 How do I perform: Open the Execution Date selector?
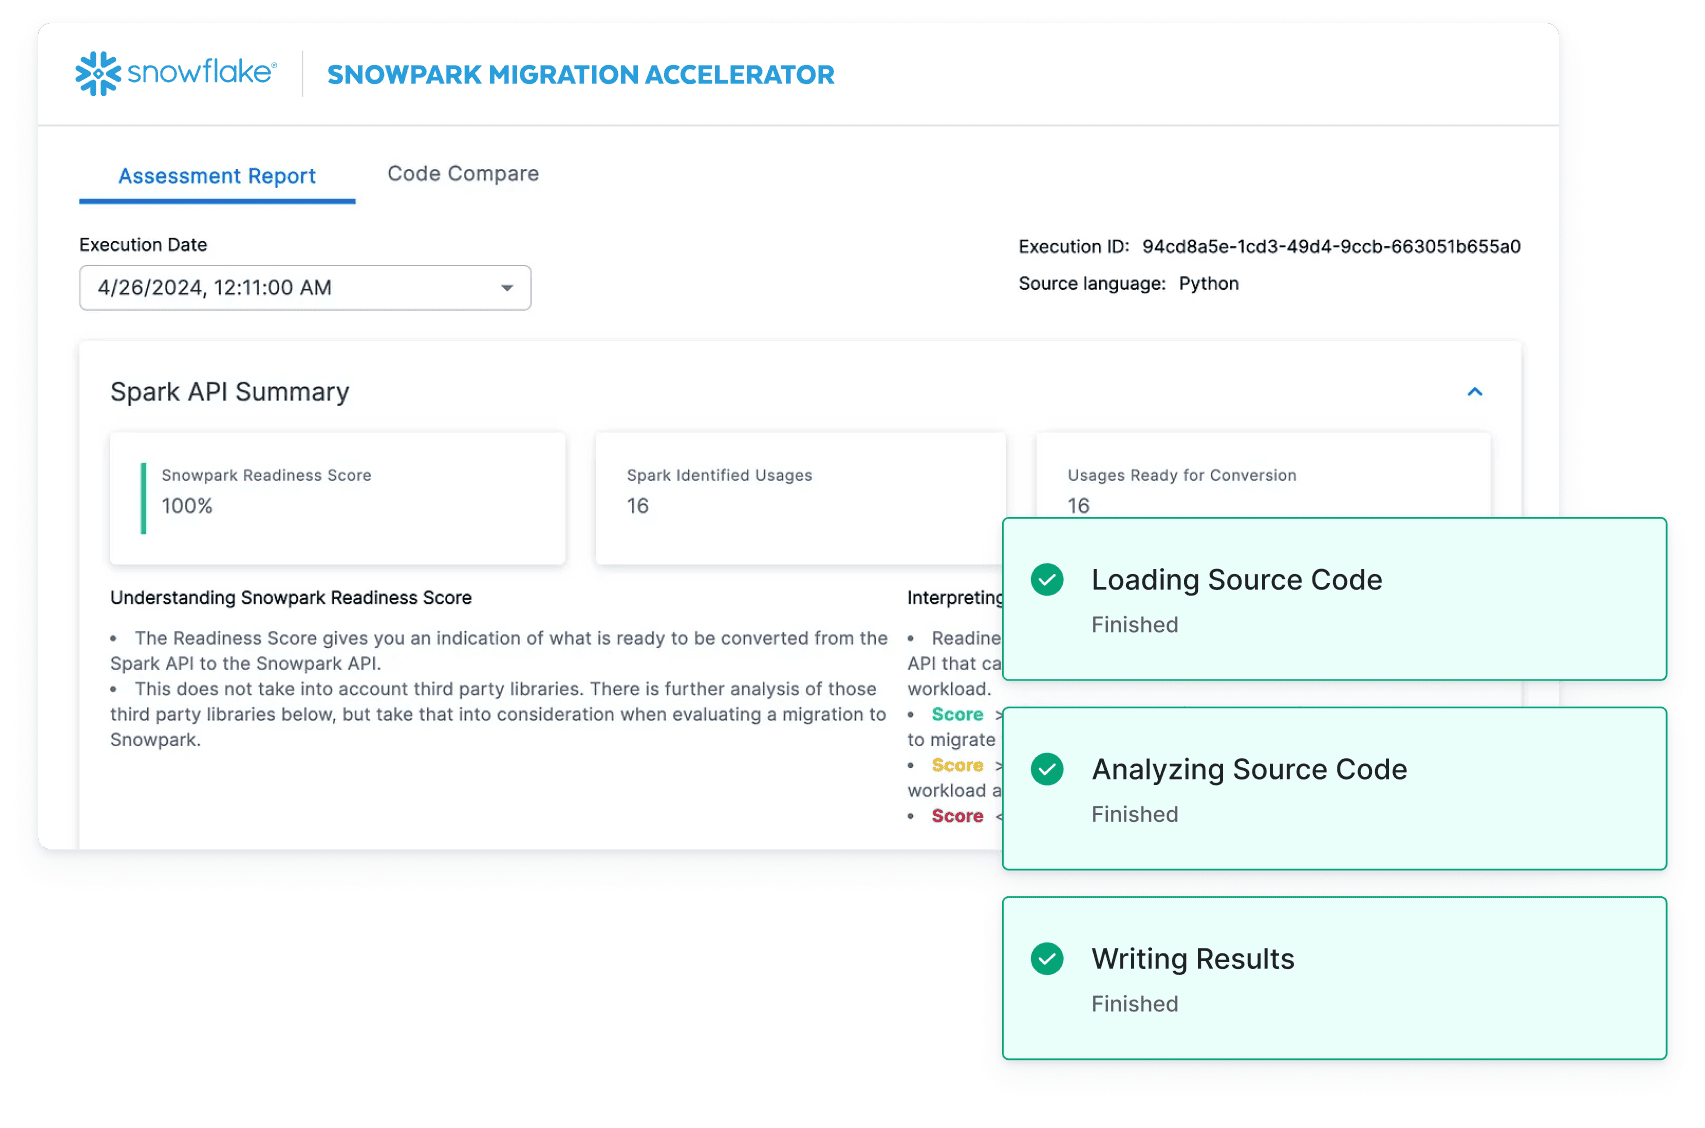304,288
